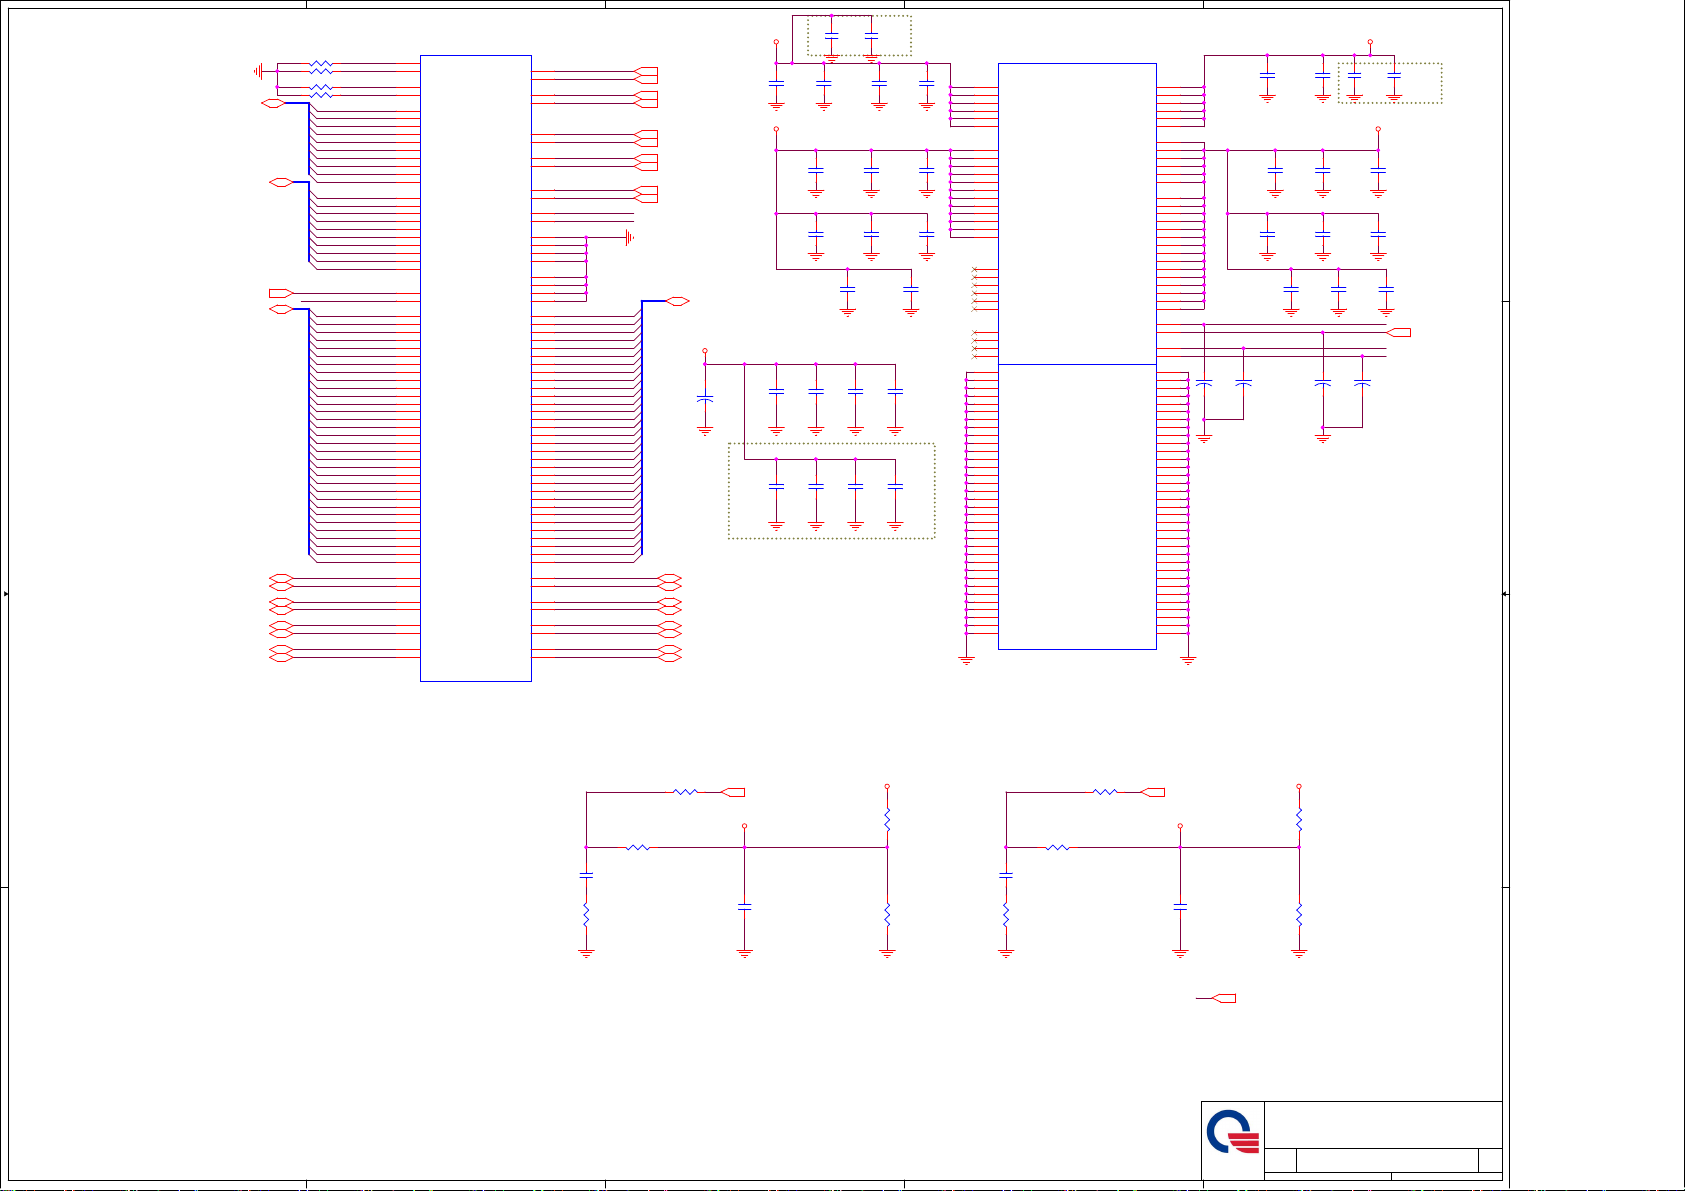Click the top-center dotted box around two capacitors
Screen dimensions: 1685x1191
859,35
